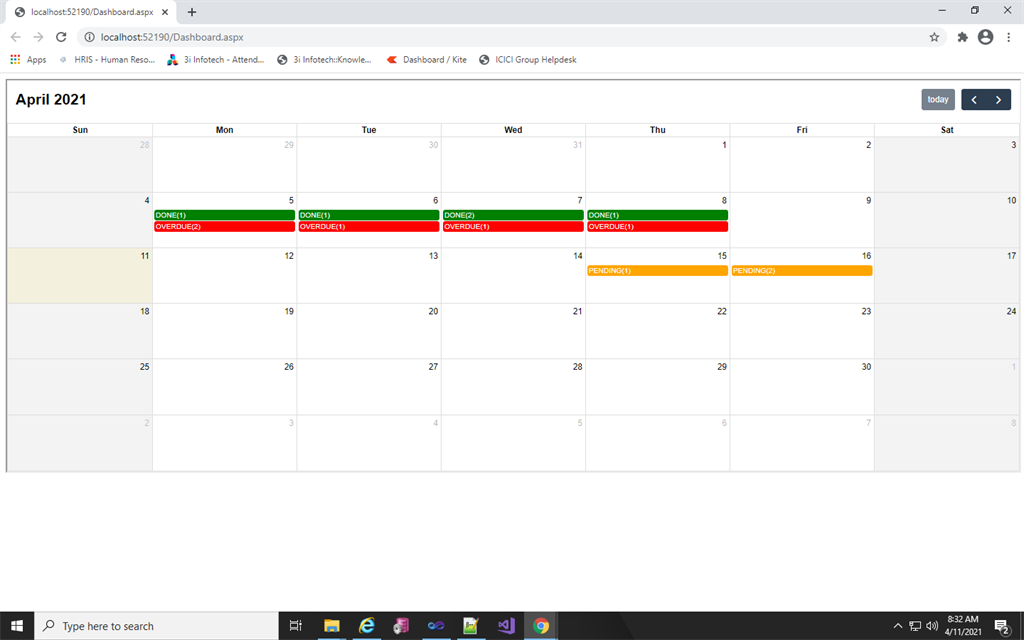Click the volume icon in system tray

point(931,625)
